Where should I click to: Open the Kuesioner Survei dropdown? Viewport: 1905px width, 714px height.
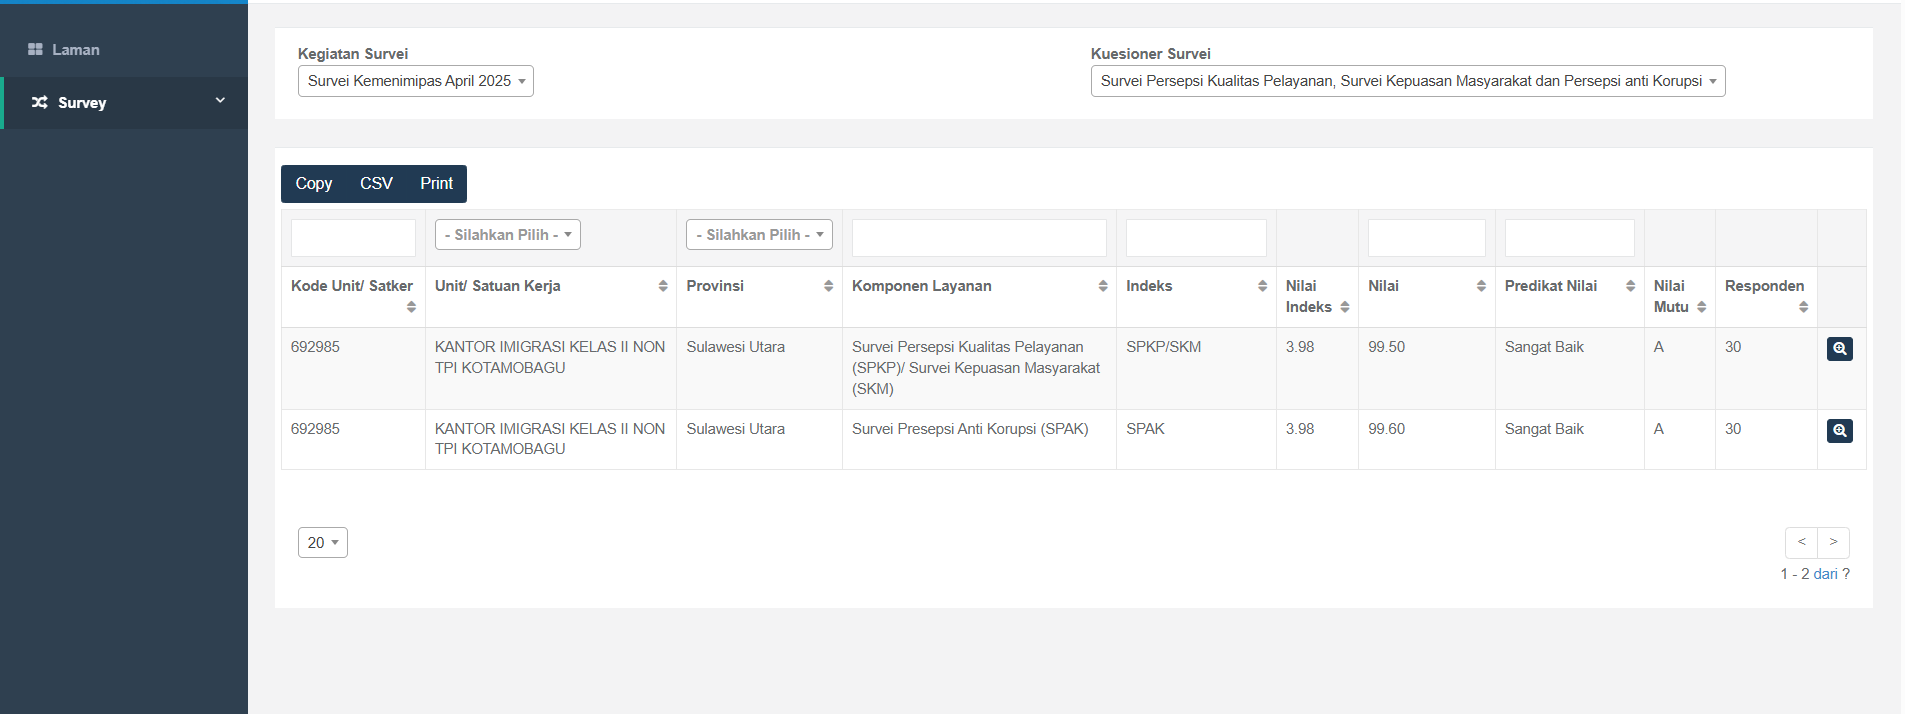(1408, 81)
